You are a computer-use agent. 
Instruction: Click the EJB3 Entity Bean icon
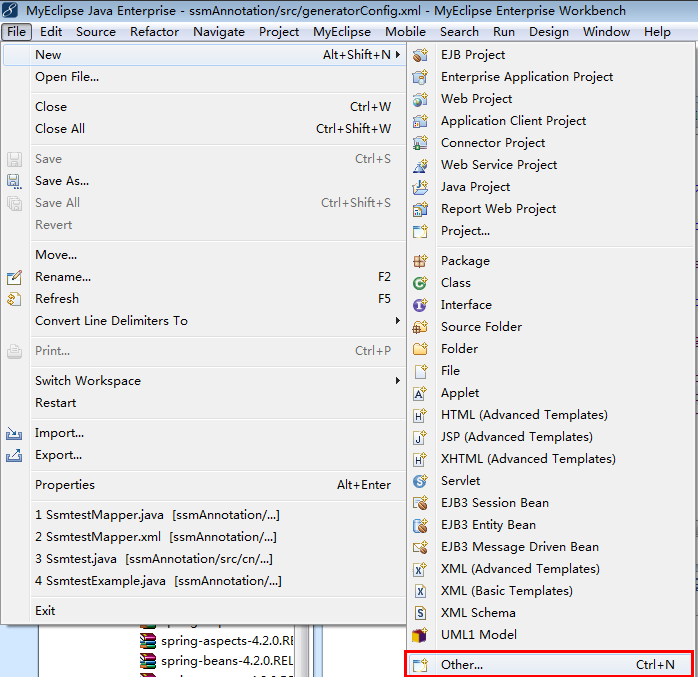point(420,525)
